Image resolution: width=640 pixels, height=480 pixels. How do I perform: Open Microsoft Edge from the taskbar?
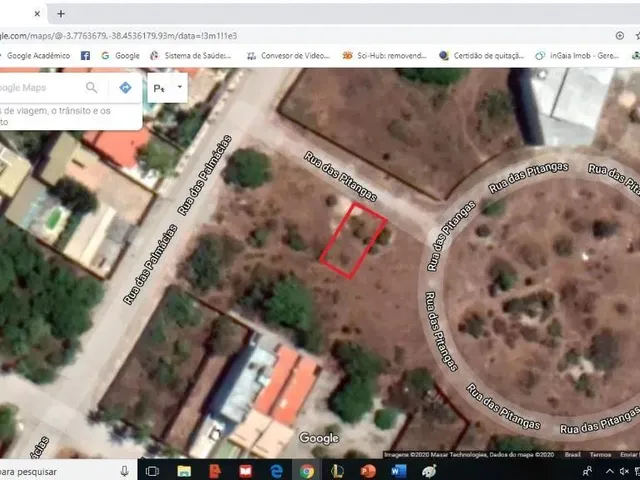coord(276,471)
